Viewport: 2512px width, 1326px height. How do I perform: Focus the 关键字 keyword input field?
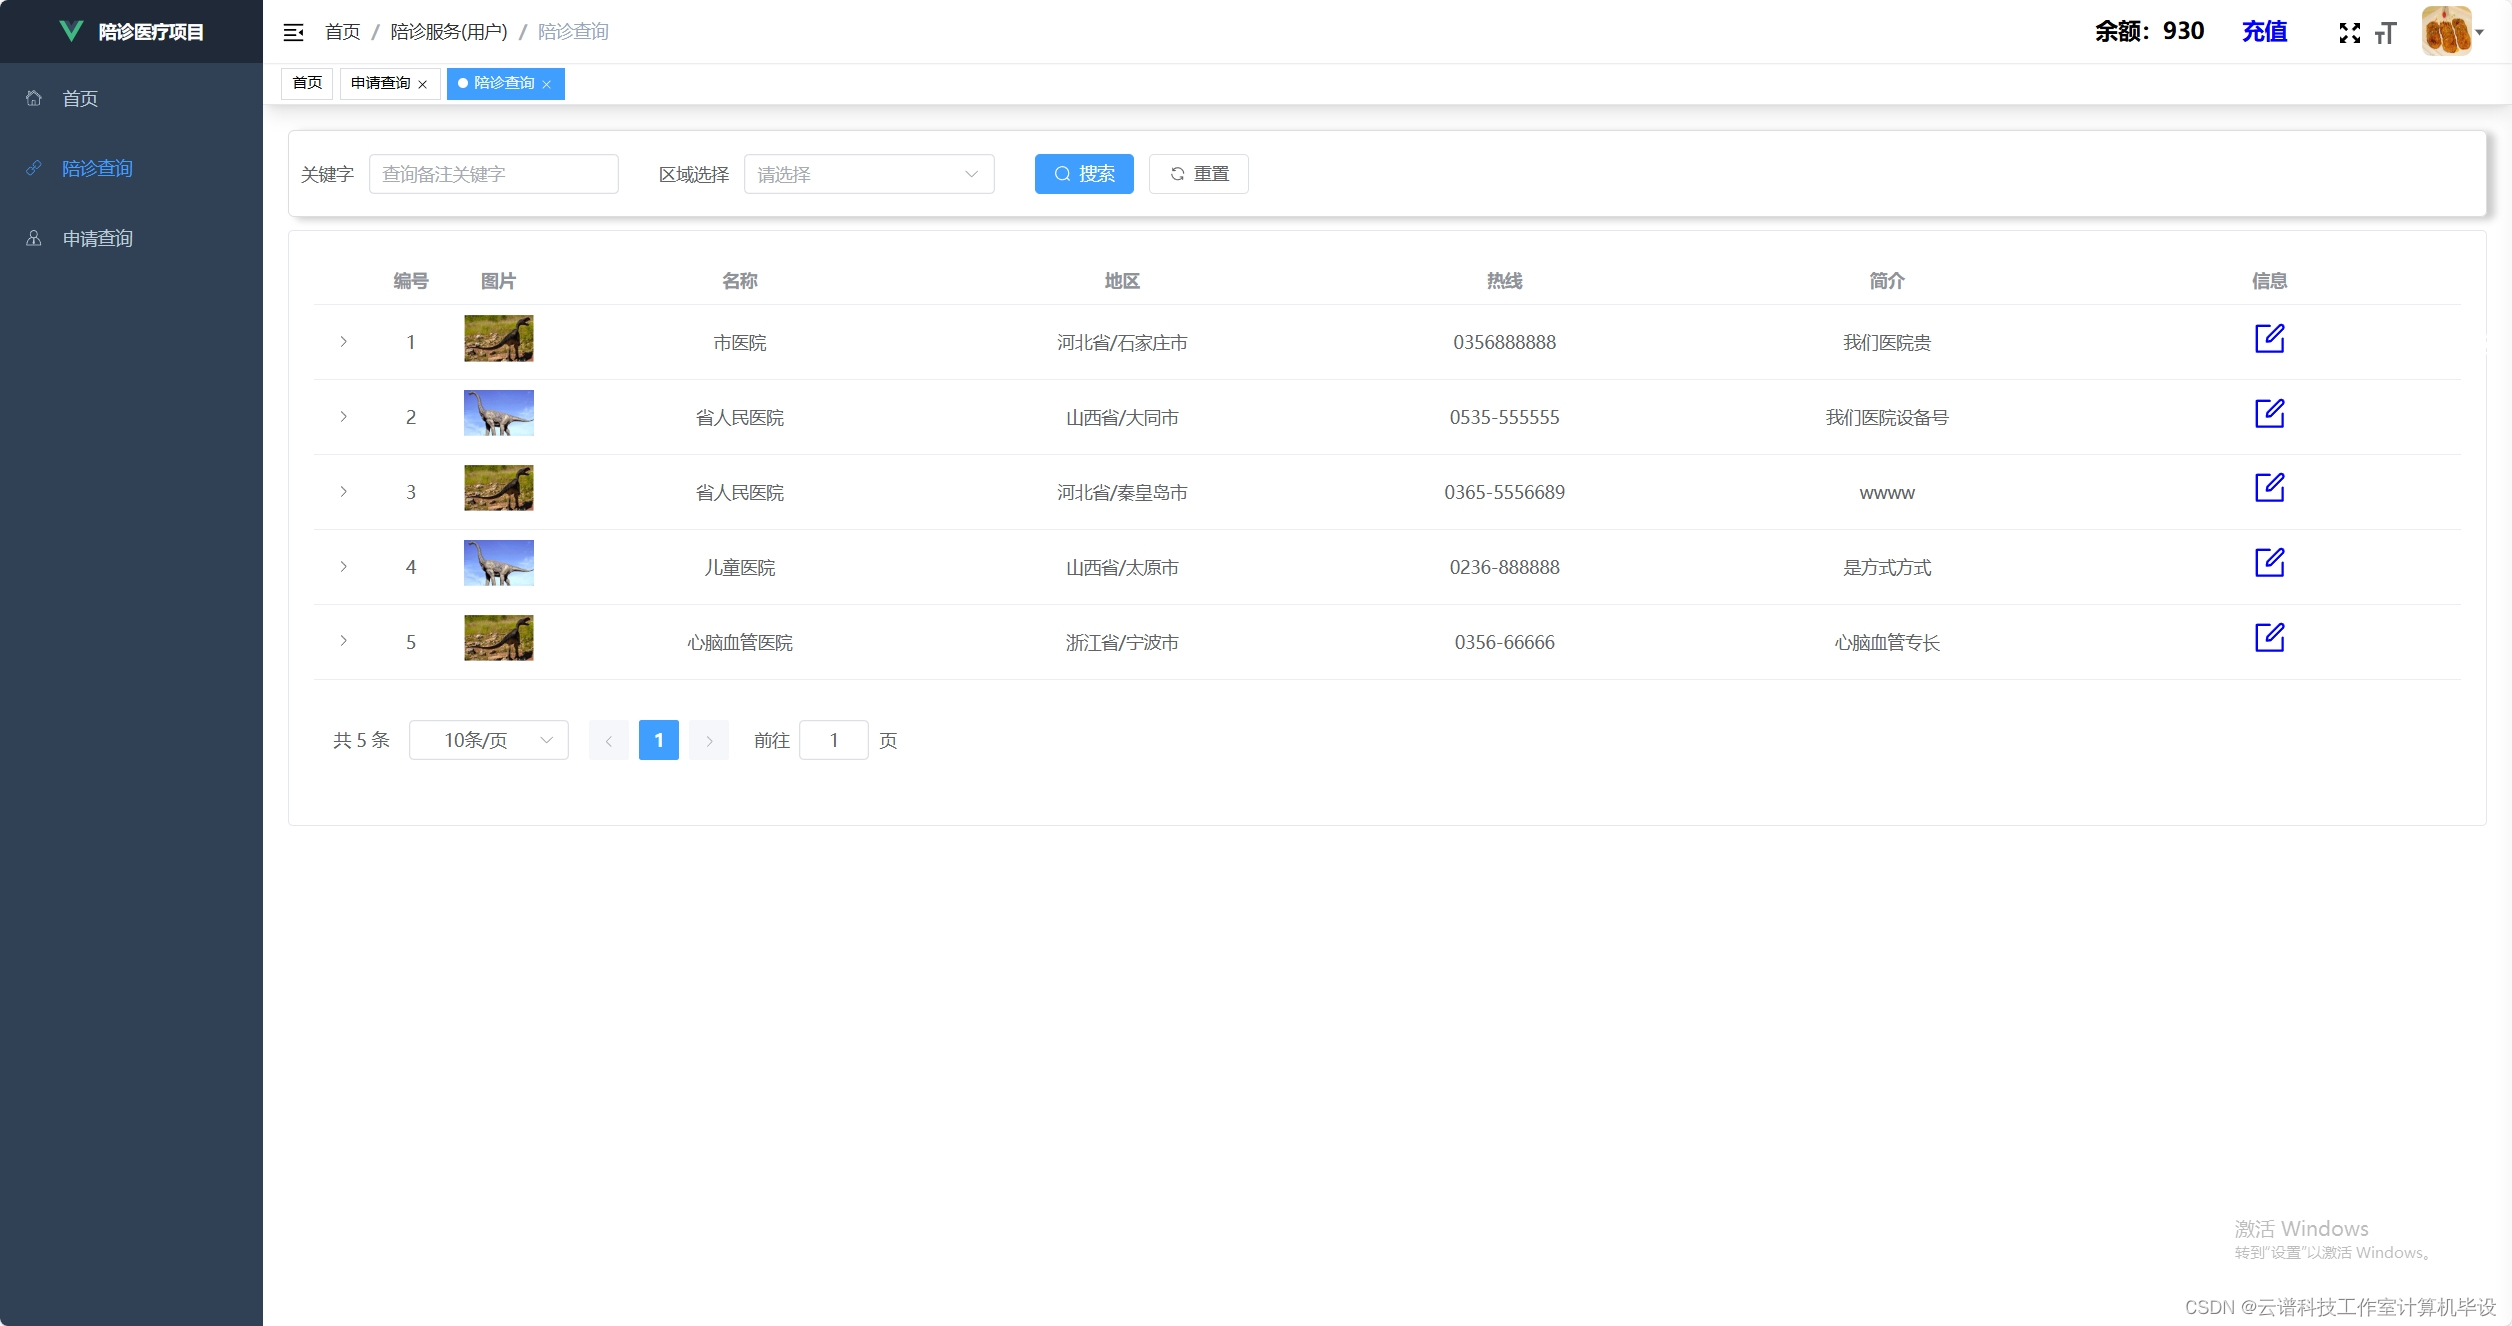pos(493,174)
